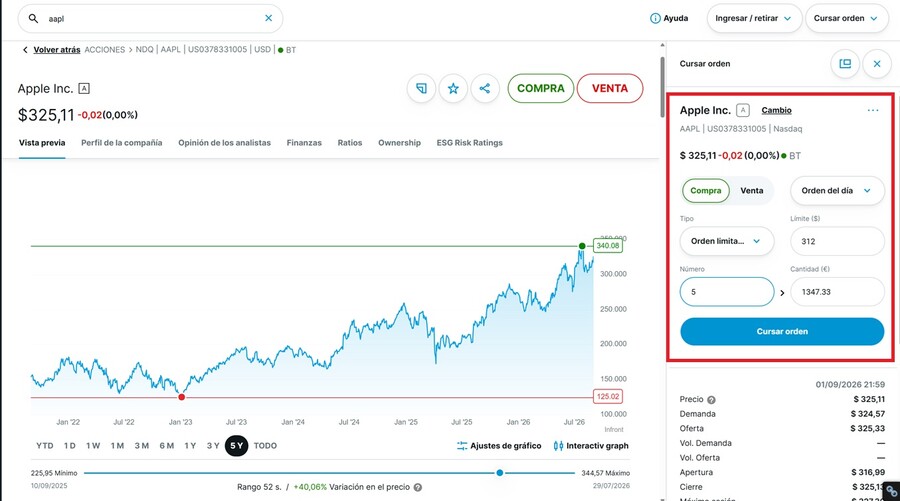Pop out the order panel window
Viewport: 900px width, 501px height.
pos(845,64)
